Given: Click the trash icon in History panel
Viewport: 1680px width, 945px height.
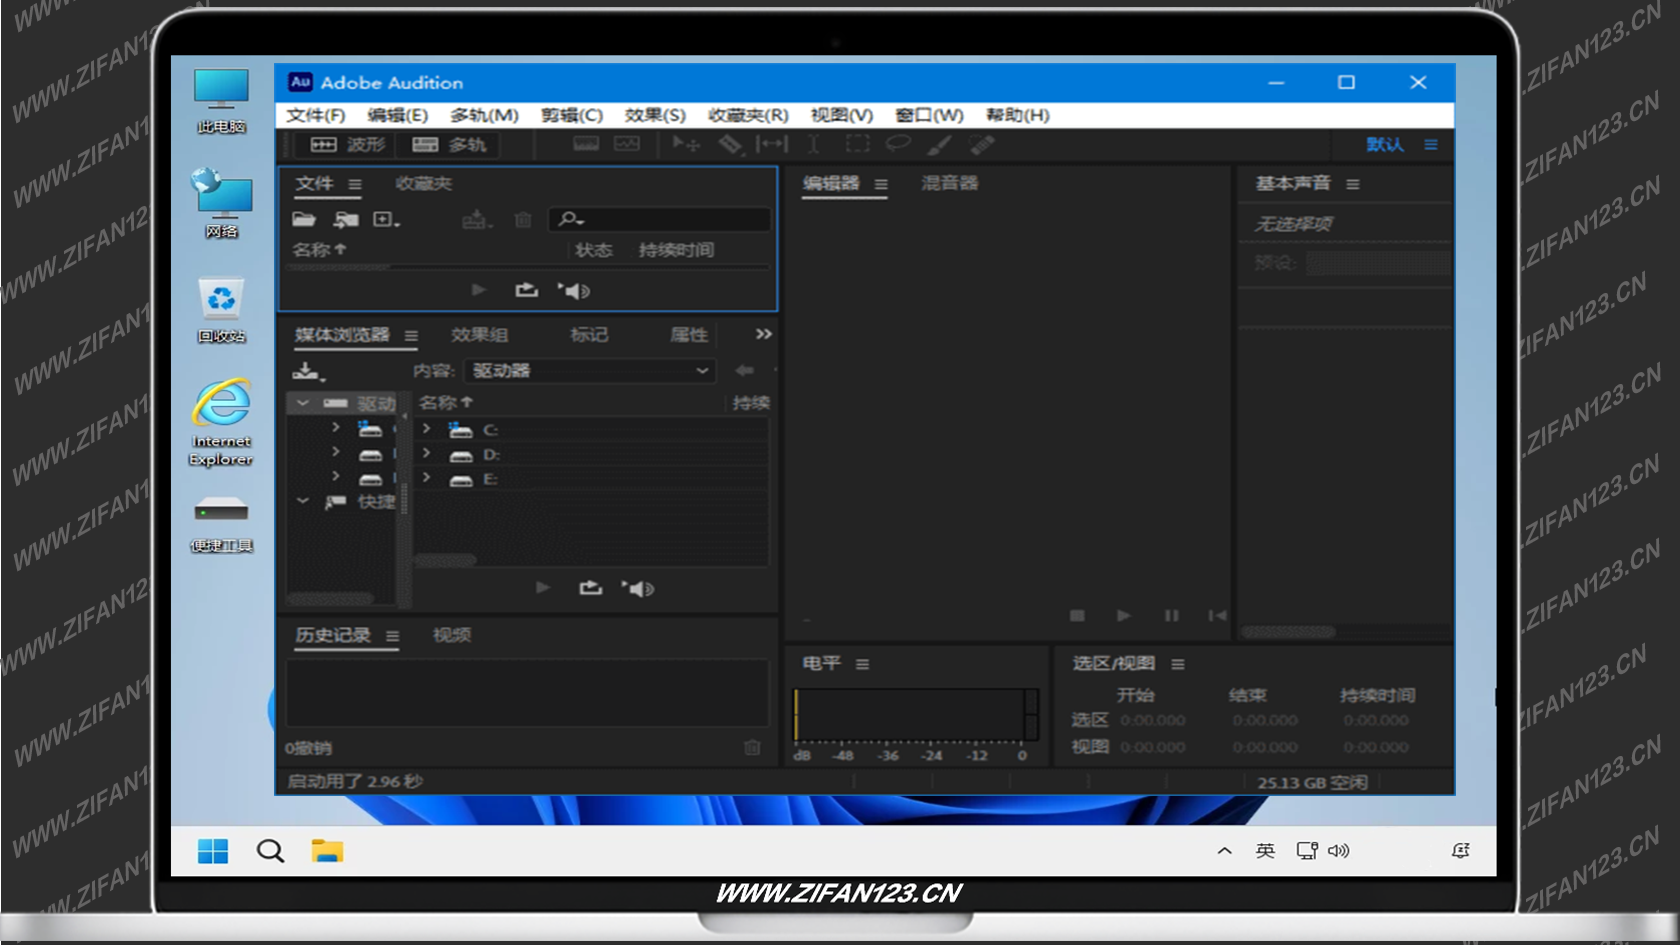Looking at the screenshot, I should tap(752, 748).
